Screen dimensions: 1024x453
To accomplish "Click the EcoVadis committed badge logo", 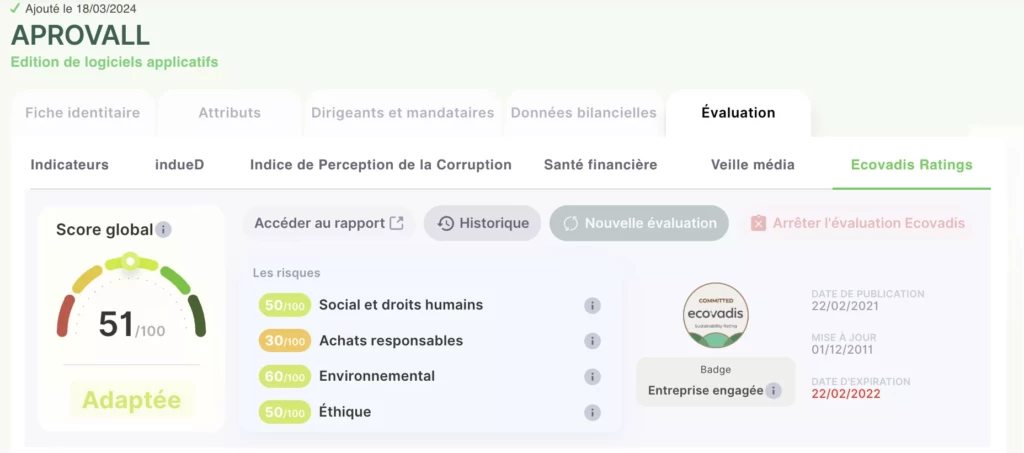I will 715,315.
